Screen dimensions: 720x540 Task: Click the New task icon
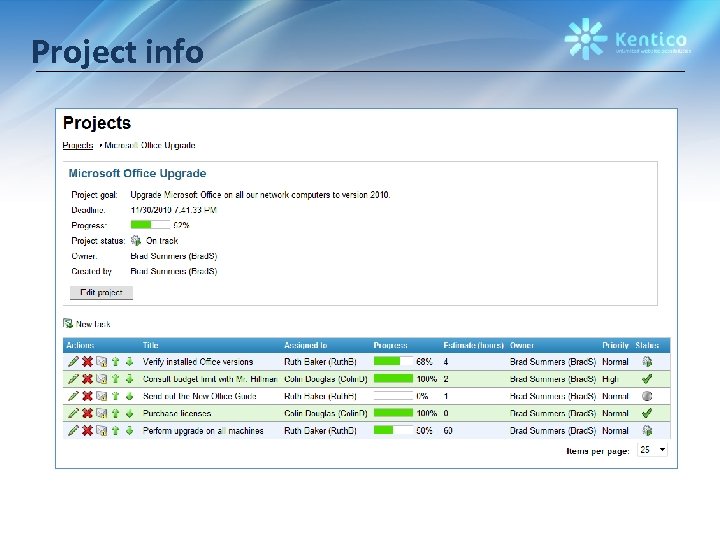68,324
